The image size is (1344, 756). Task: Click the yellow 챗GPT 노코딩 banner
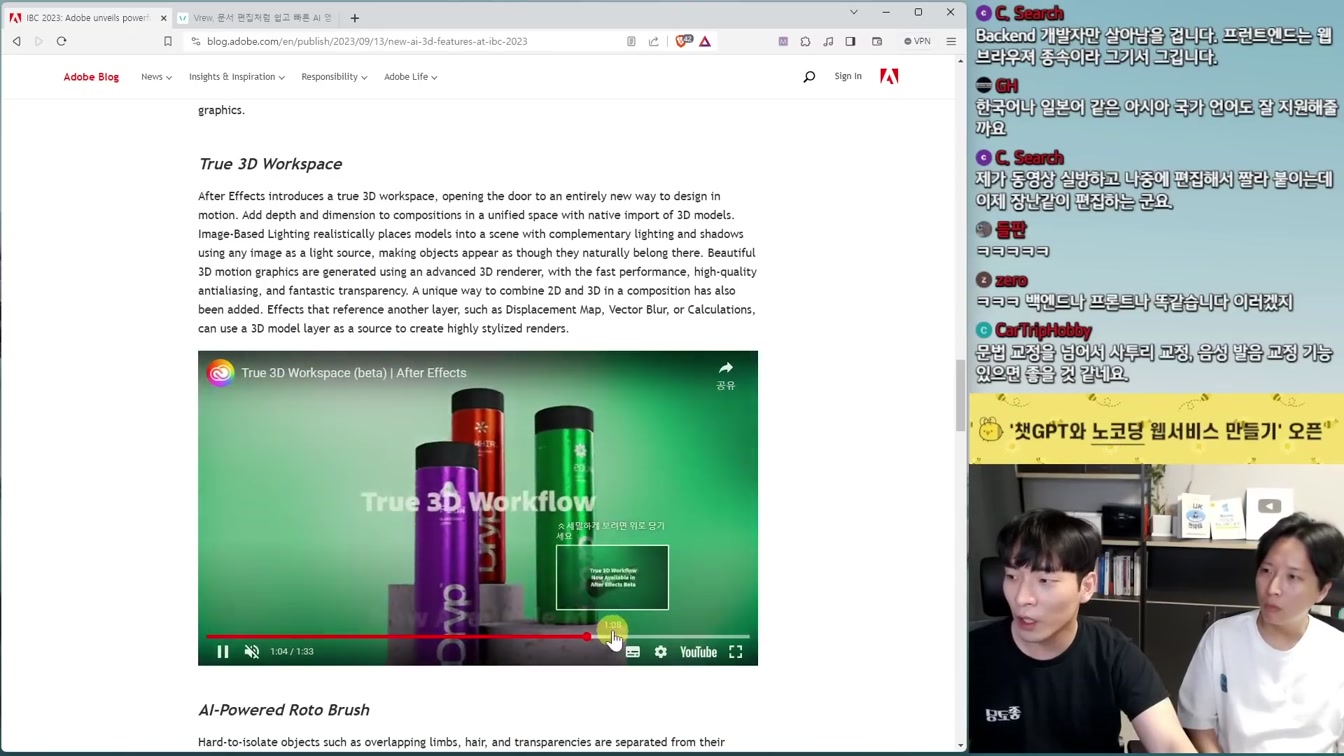click(1156, 430)
